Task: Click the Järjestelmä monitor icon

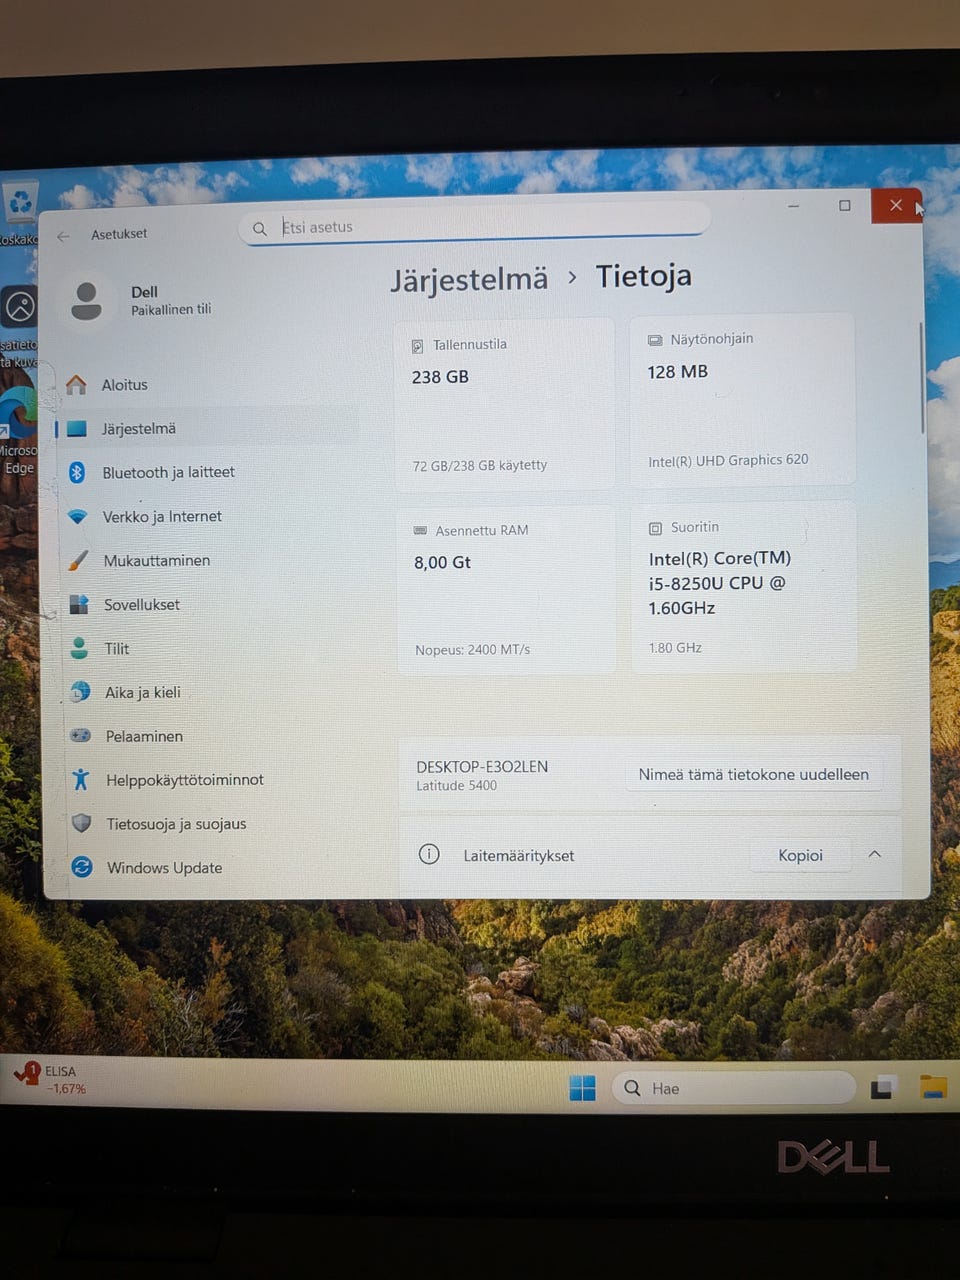Action: click(x=77, y=429)
